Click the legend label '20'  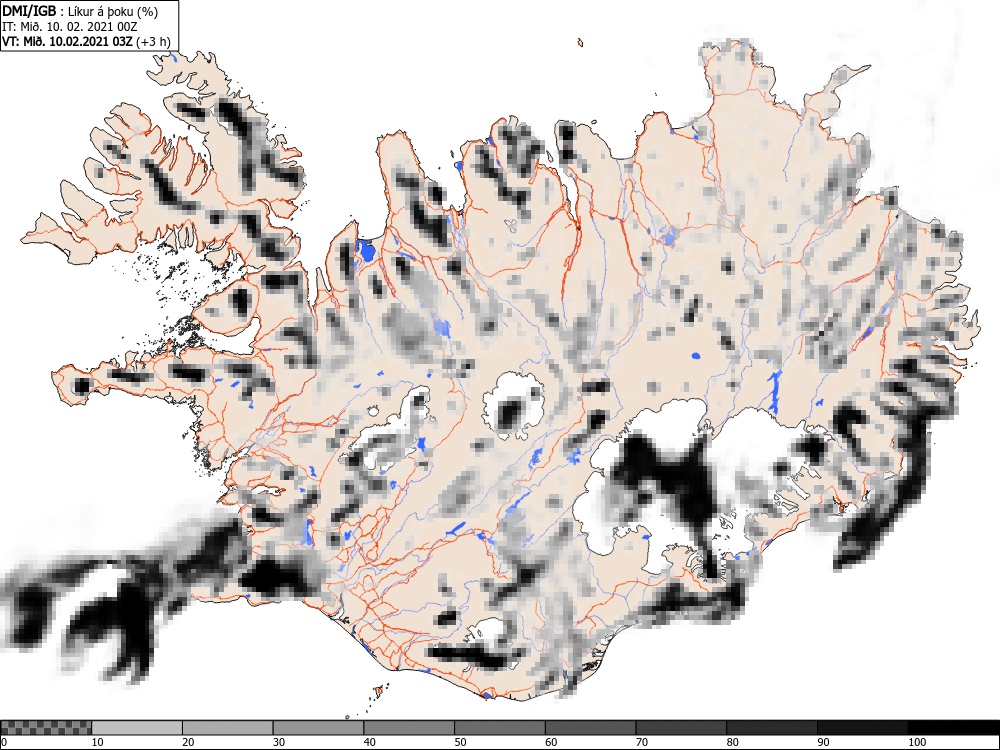(188, 742)
